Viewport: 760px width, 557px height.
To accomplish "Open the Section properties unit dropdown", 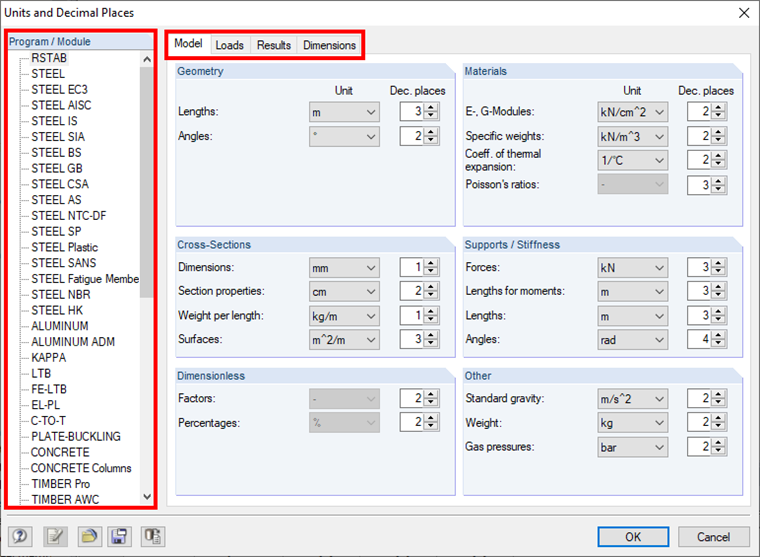I will [x=344, y=291].
